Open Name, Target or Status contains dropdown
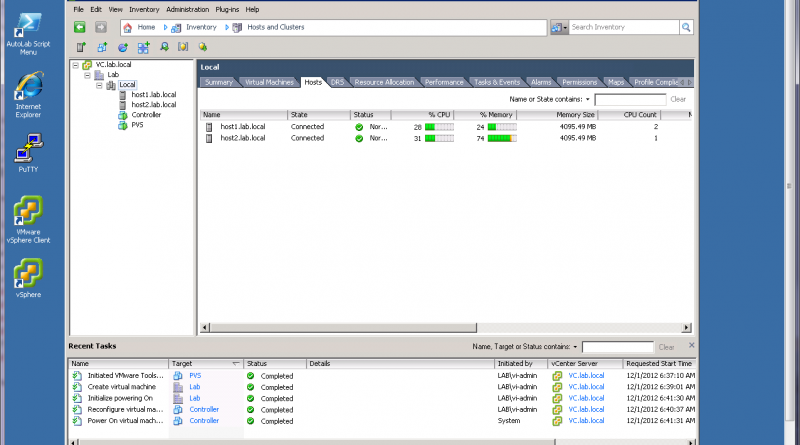This screenshot has width=800, height=445. tap(575, 347)
